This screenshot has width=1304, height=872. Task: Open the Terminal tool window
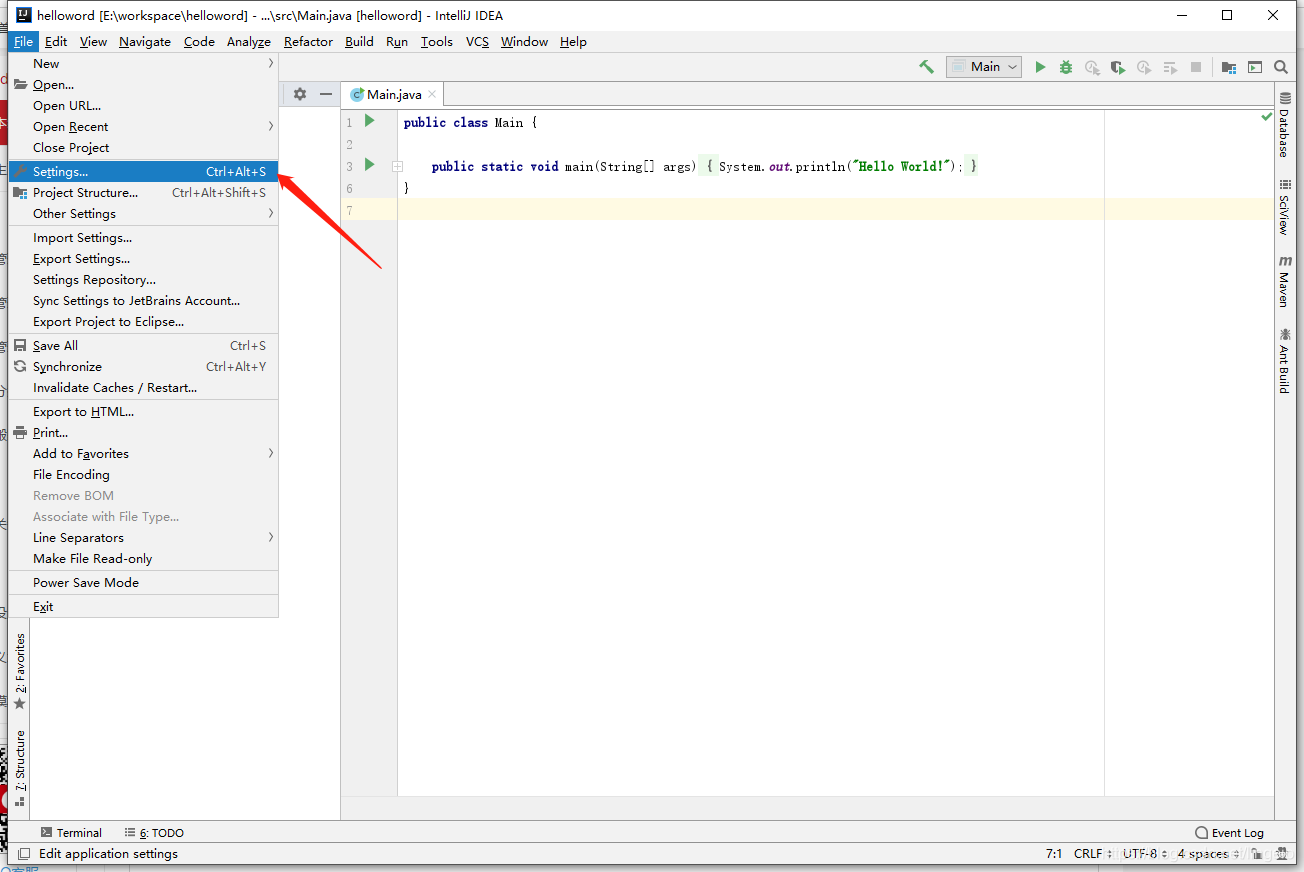[71, 832]
